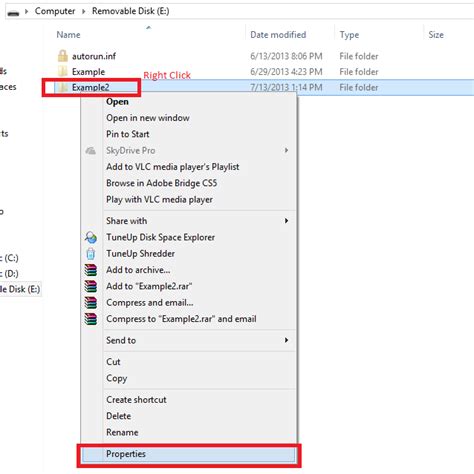The width and height of the screenshot is (474, 474).
Task: Select the autorun.inf locked folder icon
Action: 63,56
